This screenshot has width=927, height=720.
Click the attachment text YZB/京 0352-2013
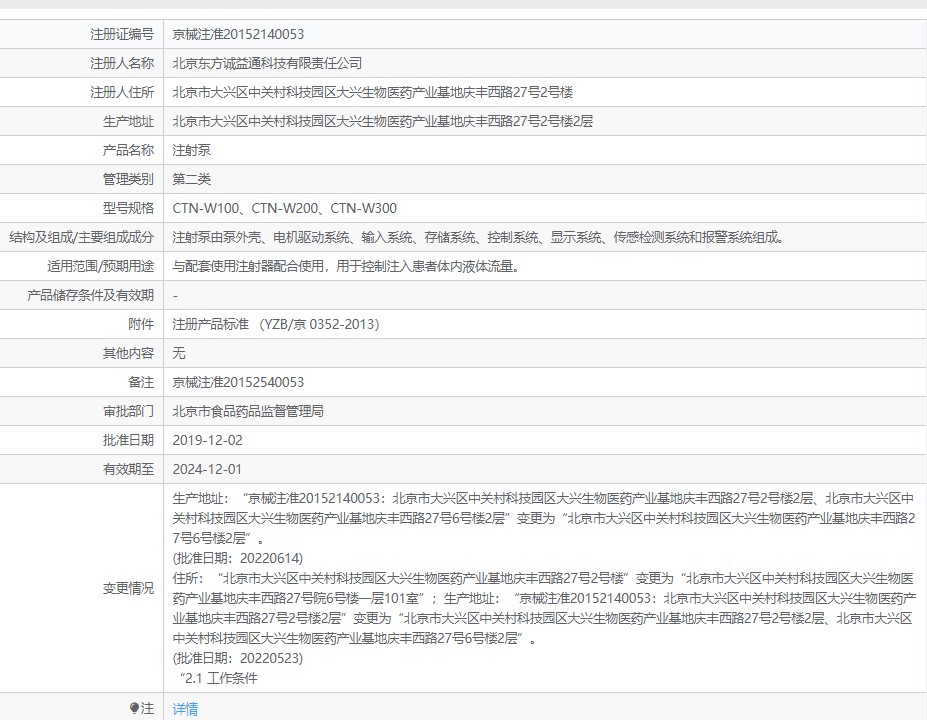(319, 324)
